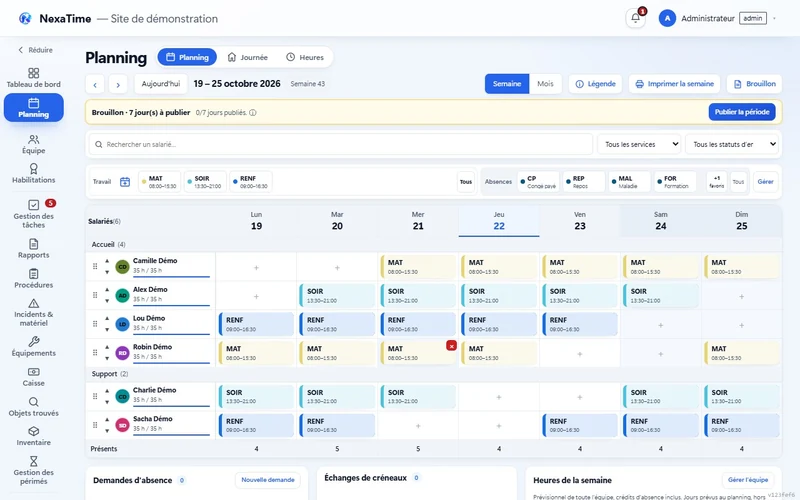Click the drag handle for Sacha Démo
Image resolution: width=800 pixels, height=500 pixels.
pos(95,424)
